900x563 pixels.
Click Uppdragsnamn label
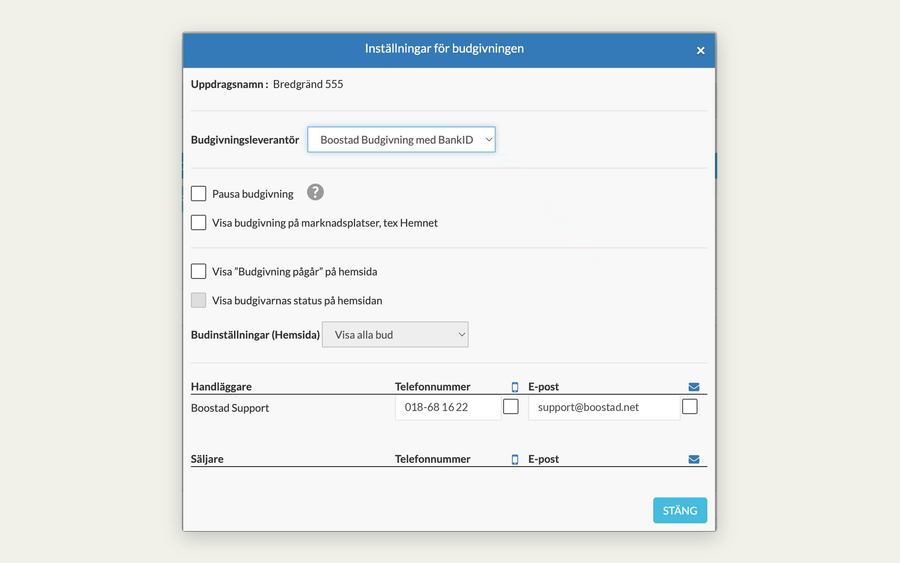pyautogui.click(x=230, y=84)
